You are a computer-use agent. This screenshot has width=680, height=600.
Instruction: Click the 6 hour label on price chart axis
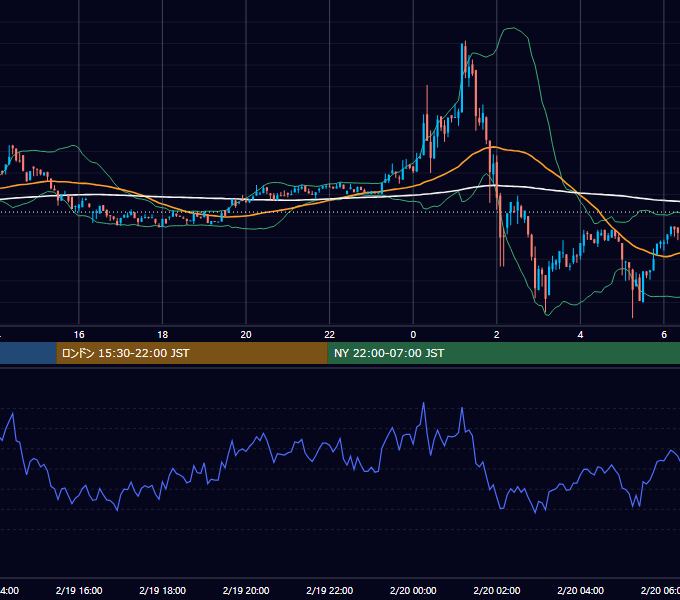[x=664, y=335]
